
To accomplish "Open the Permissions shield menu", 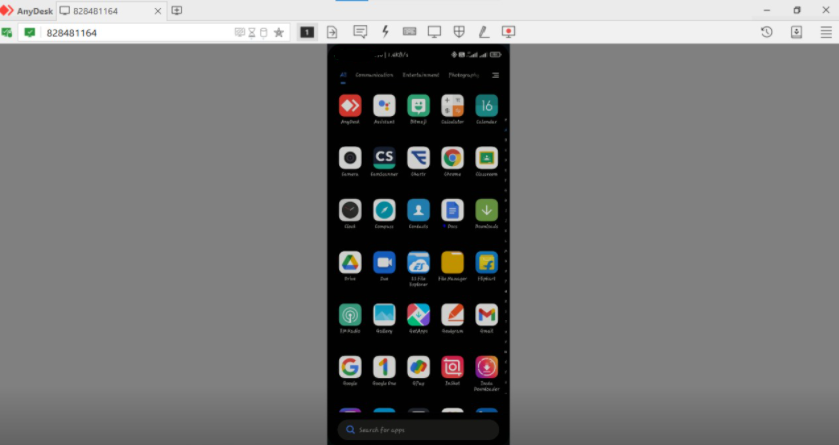I will pos(459,32).
